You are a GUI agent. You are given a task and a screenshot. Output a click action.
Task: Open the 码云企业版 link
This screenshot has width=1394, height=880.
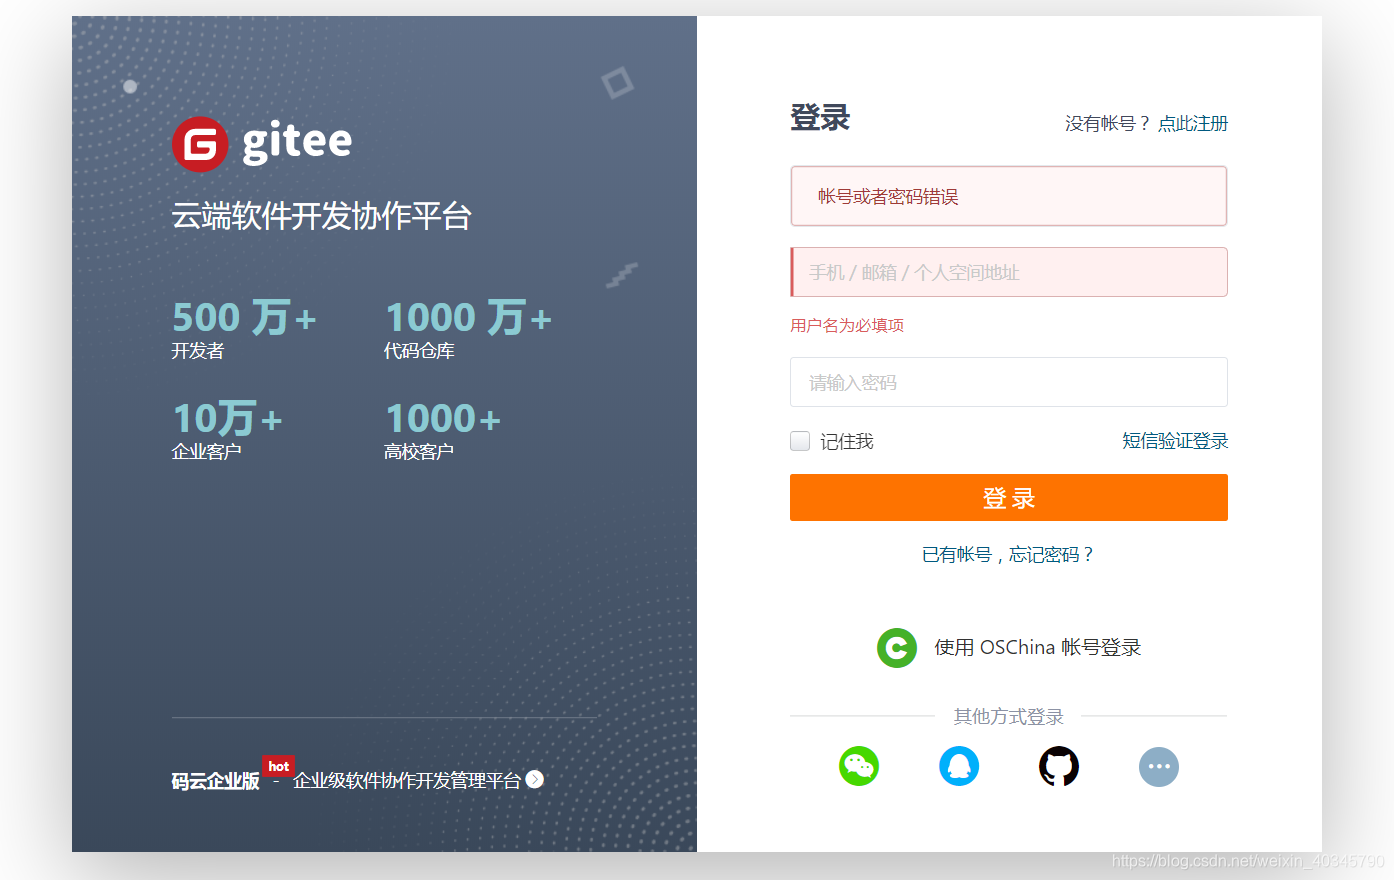coord(213,780)
